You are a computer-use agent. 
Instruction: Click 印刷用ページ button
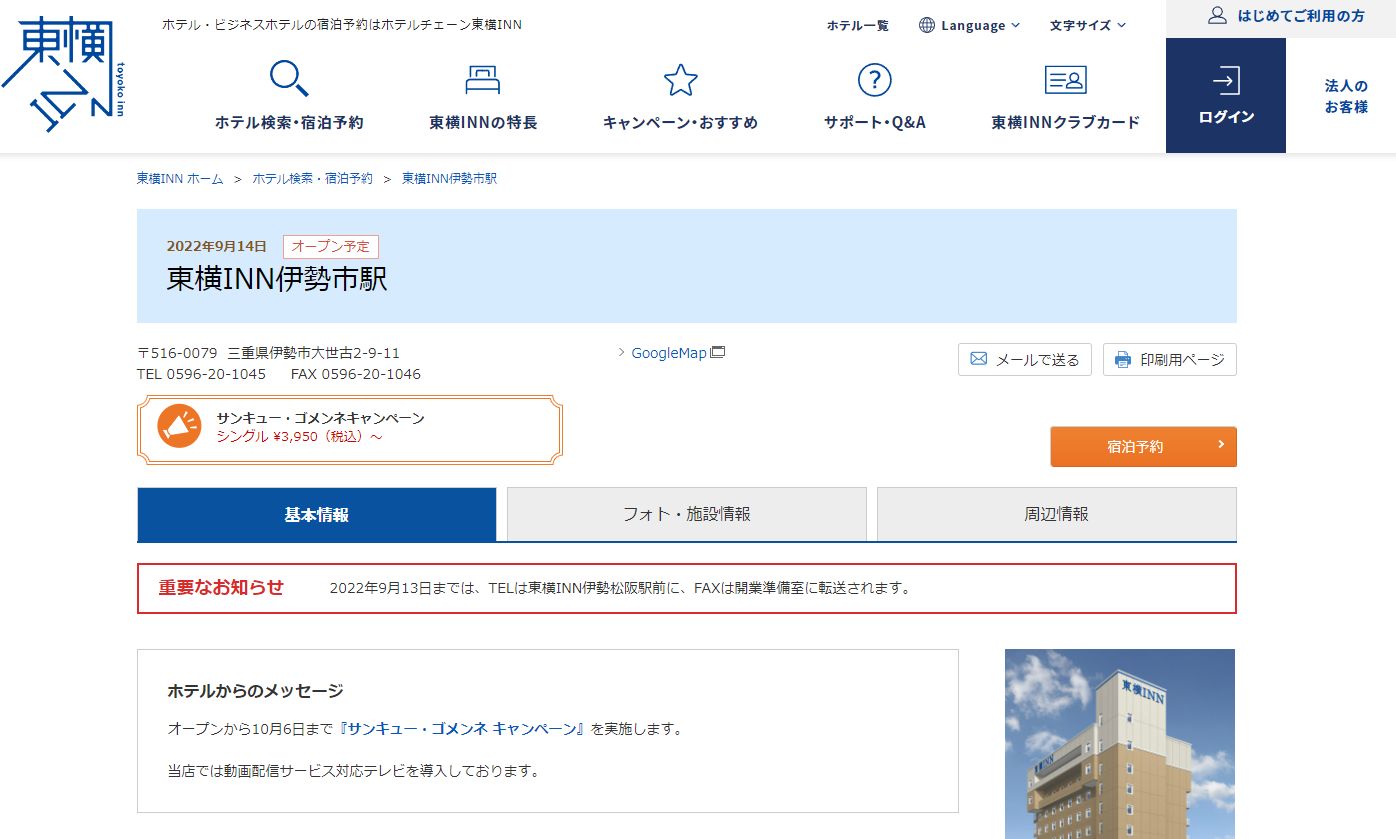tap(1170, 360)
